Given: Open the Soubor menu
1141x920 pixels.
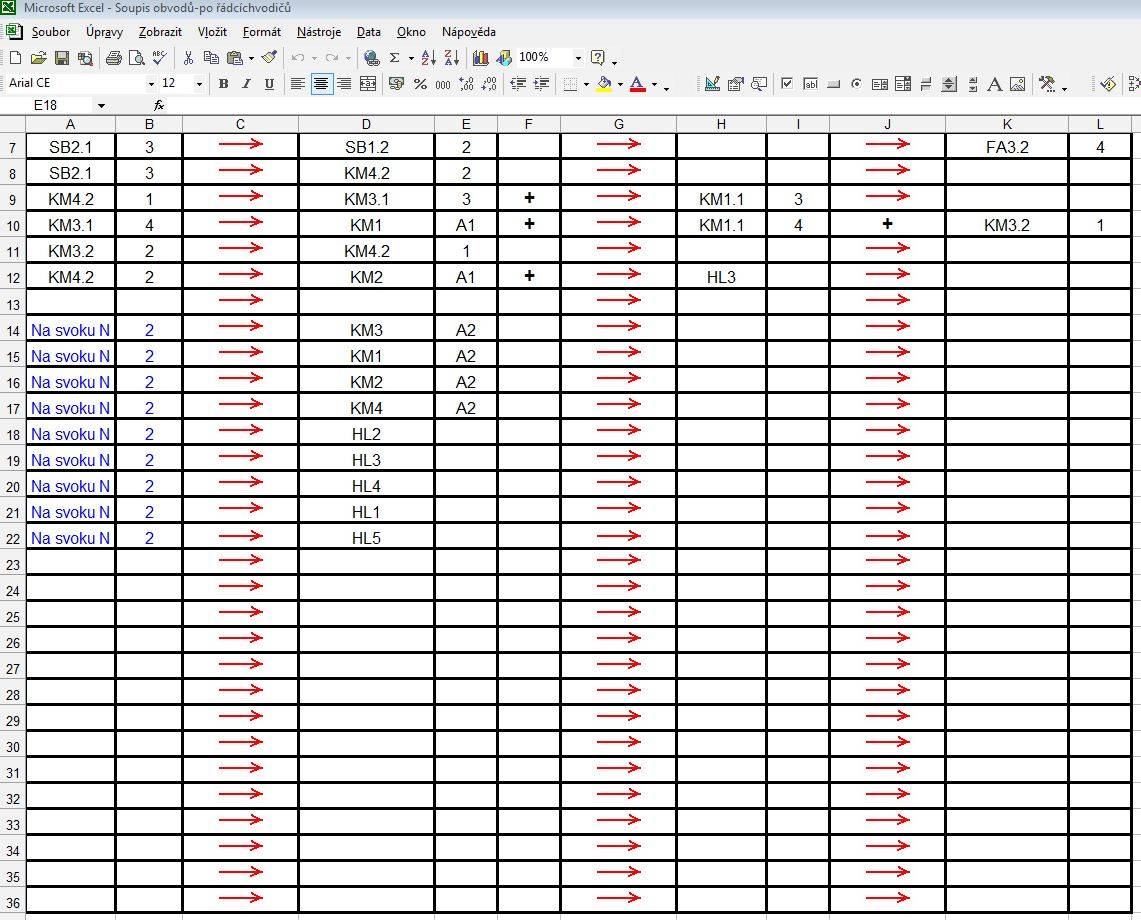Looking at the screenshot, I should 51,32.
